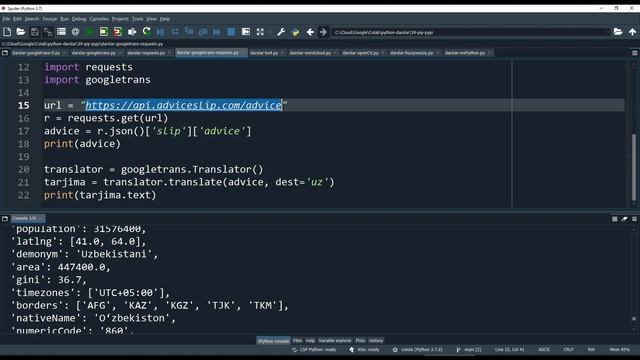Open the Help menu
640x360 pixels.
click(164, 19)
